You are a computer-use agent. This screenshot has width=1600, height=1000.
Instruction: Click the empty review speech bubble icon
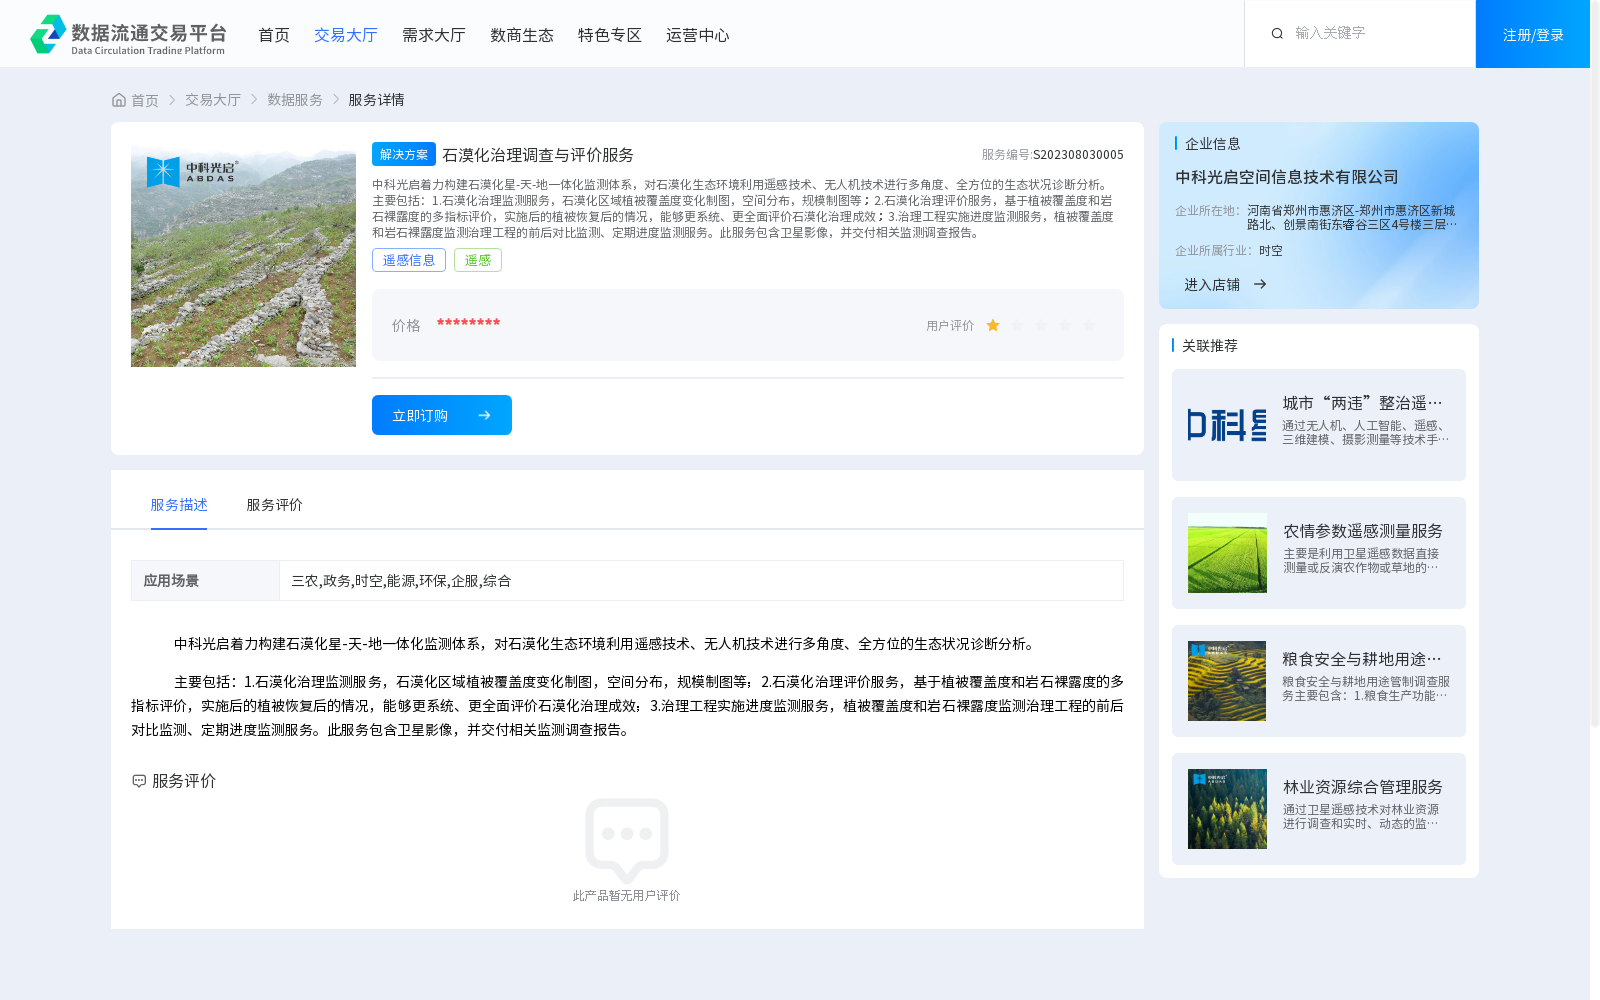(x=627, y=839)
